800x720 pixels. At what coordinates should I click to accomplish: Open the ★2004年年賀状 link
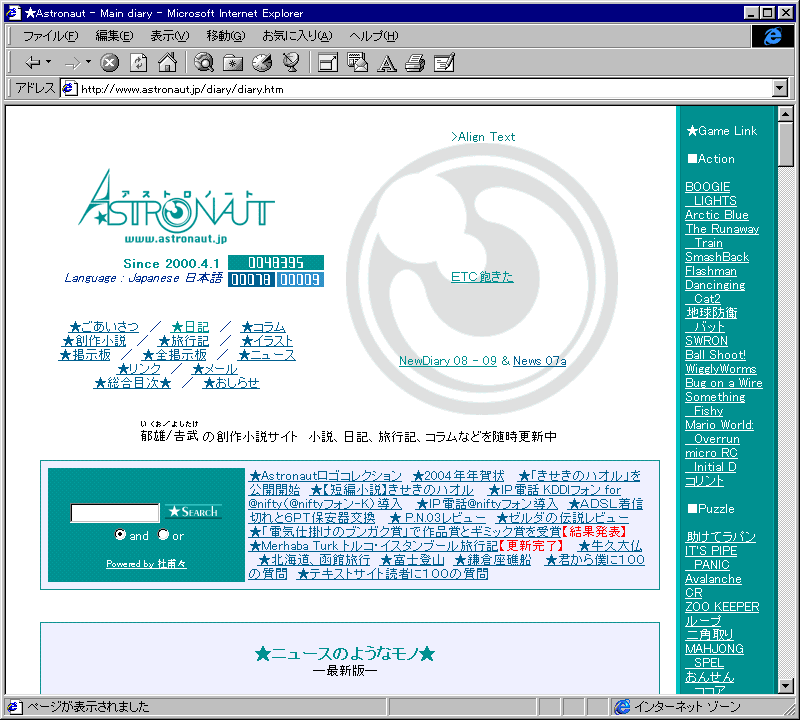point(458,476)
